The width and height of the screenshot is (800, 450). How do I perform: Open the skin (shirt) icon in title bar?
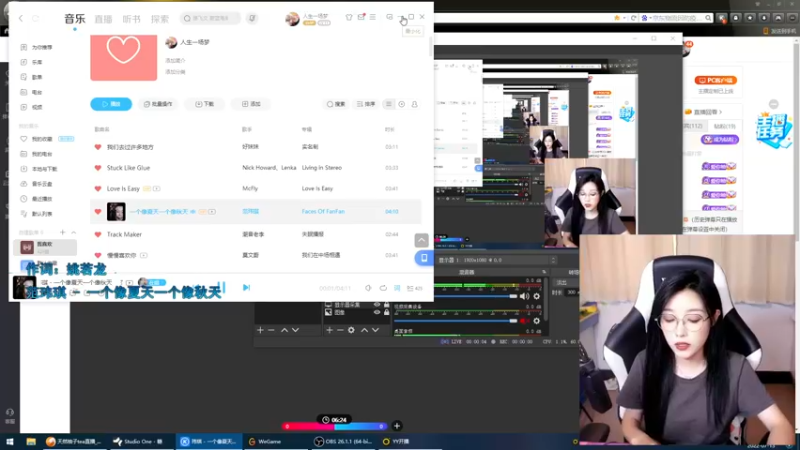point(349,17)
